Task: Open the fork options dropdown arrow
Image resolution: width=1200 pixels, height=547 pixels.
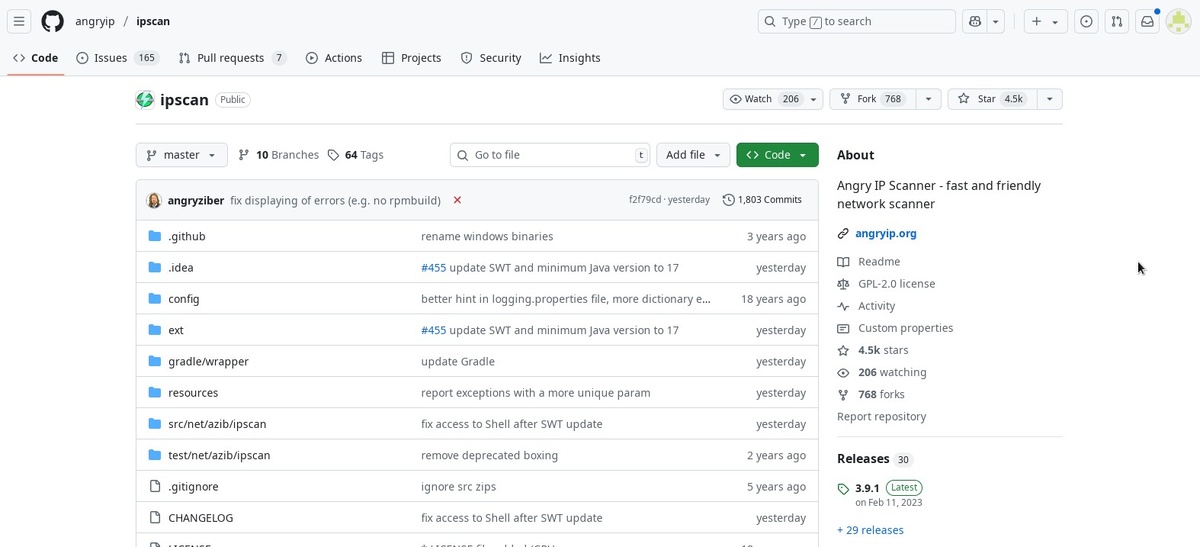Action: pos(928,99)
